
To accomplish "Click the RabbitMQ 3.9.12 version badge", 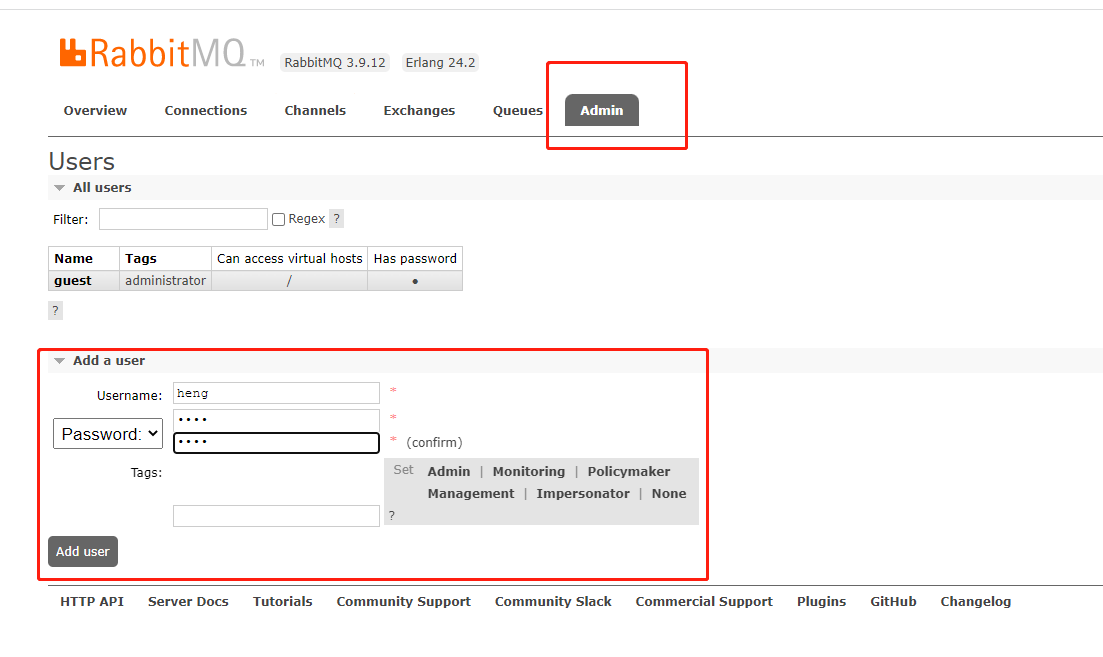I will (x=335, y=63).
